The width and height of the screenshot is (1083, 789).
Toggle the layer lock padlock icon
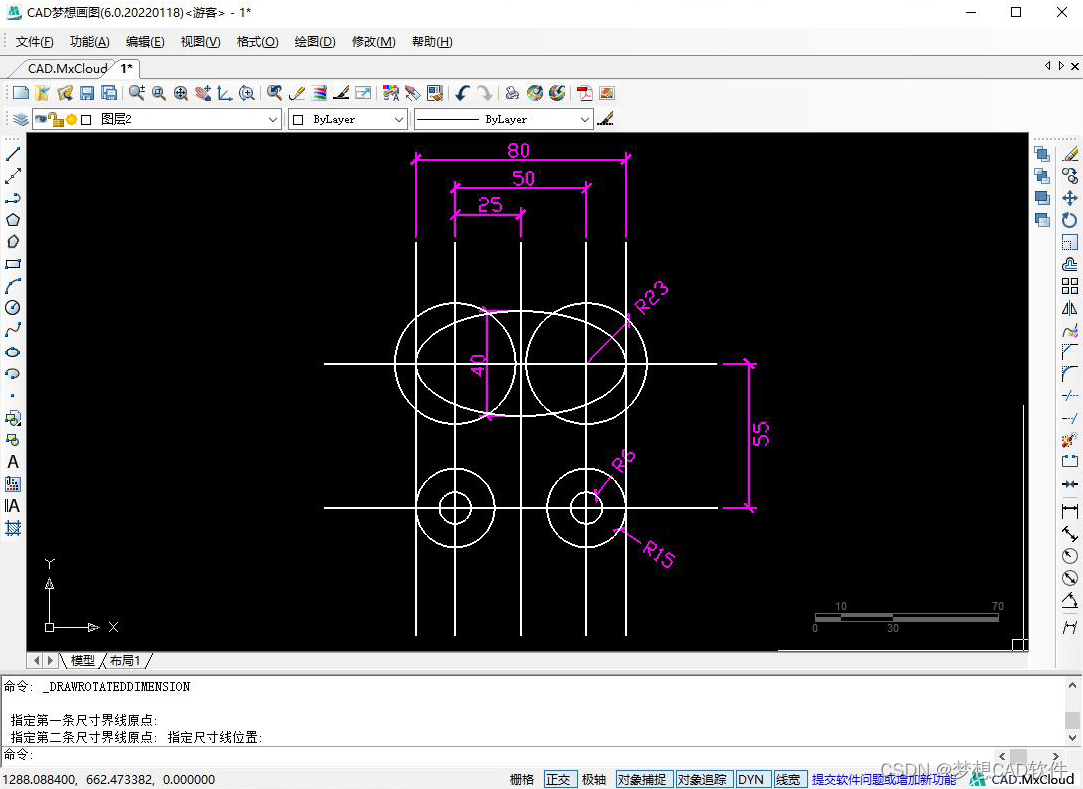pyautogui.click(x=57, y=120)
